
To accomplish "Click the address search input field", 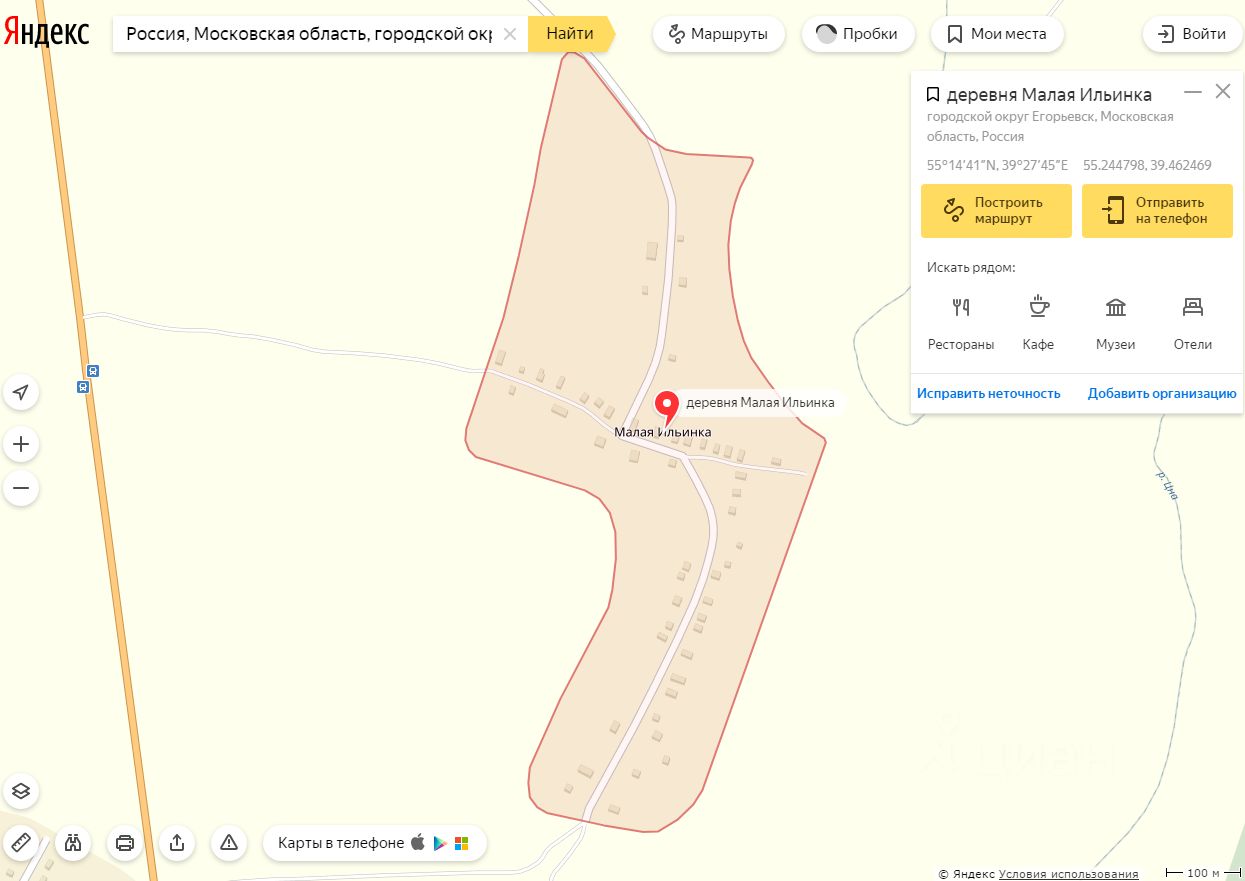I will coord(308,34).
